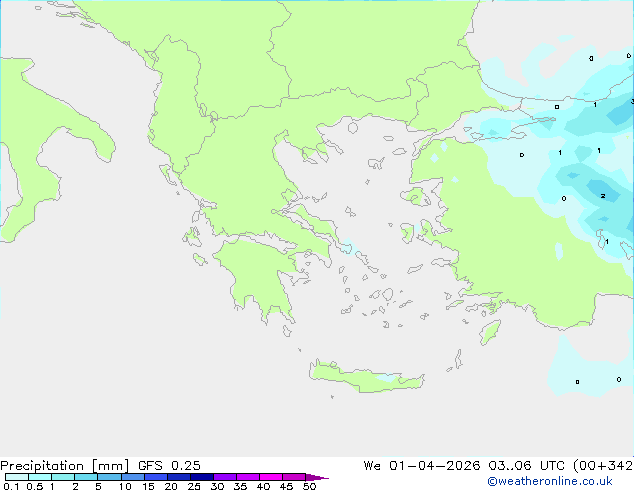Choose the 40–45 mm magenta swatch
This screenshot has height=490, width=634.
pos(271,477)
